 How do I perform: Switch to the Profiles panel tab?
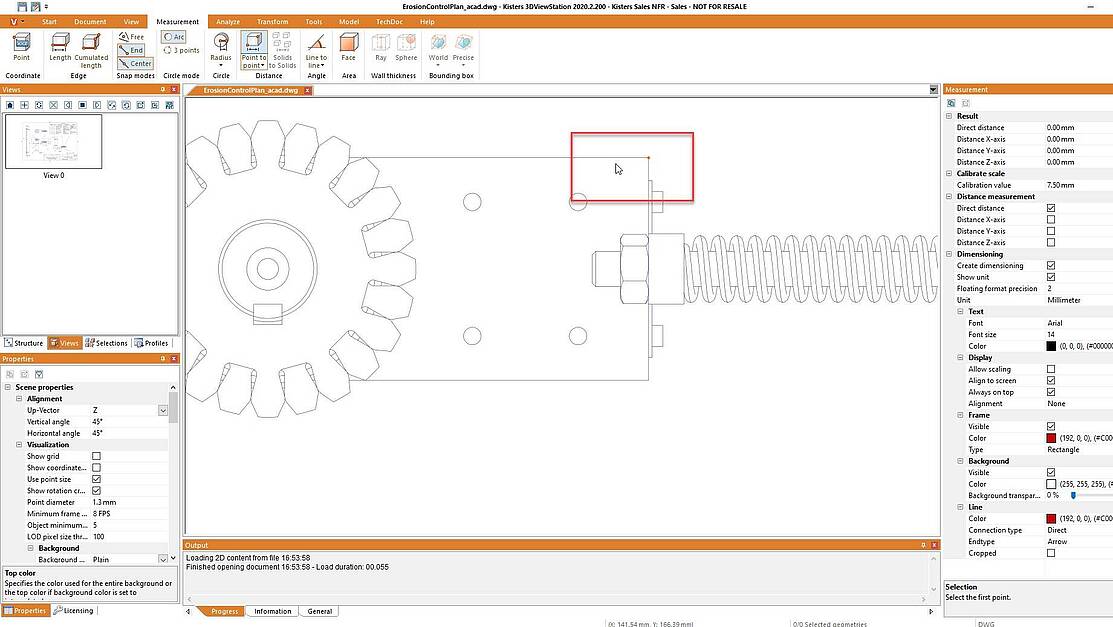[x=152, y=343]
